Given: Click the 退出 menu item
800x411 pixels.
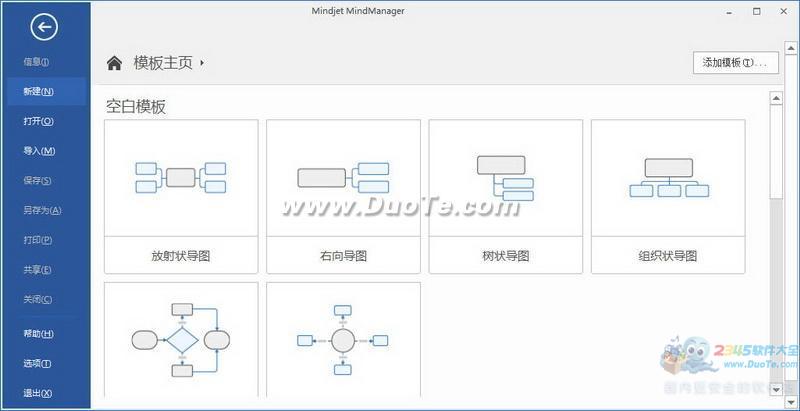Looking at the screenshot, I should coord(38,393).
